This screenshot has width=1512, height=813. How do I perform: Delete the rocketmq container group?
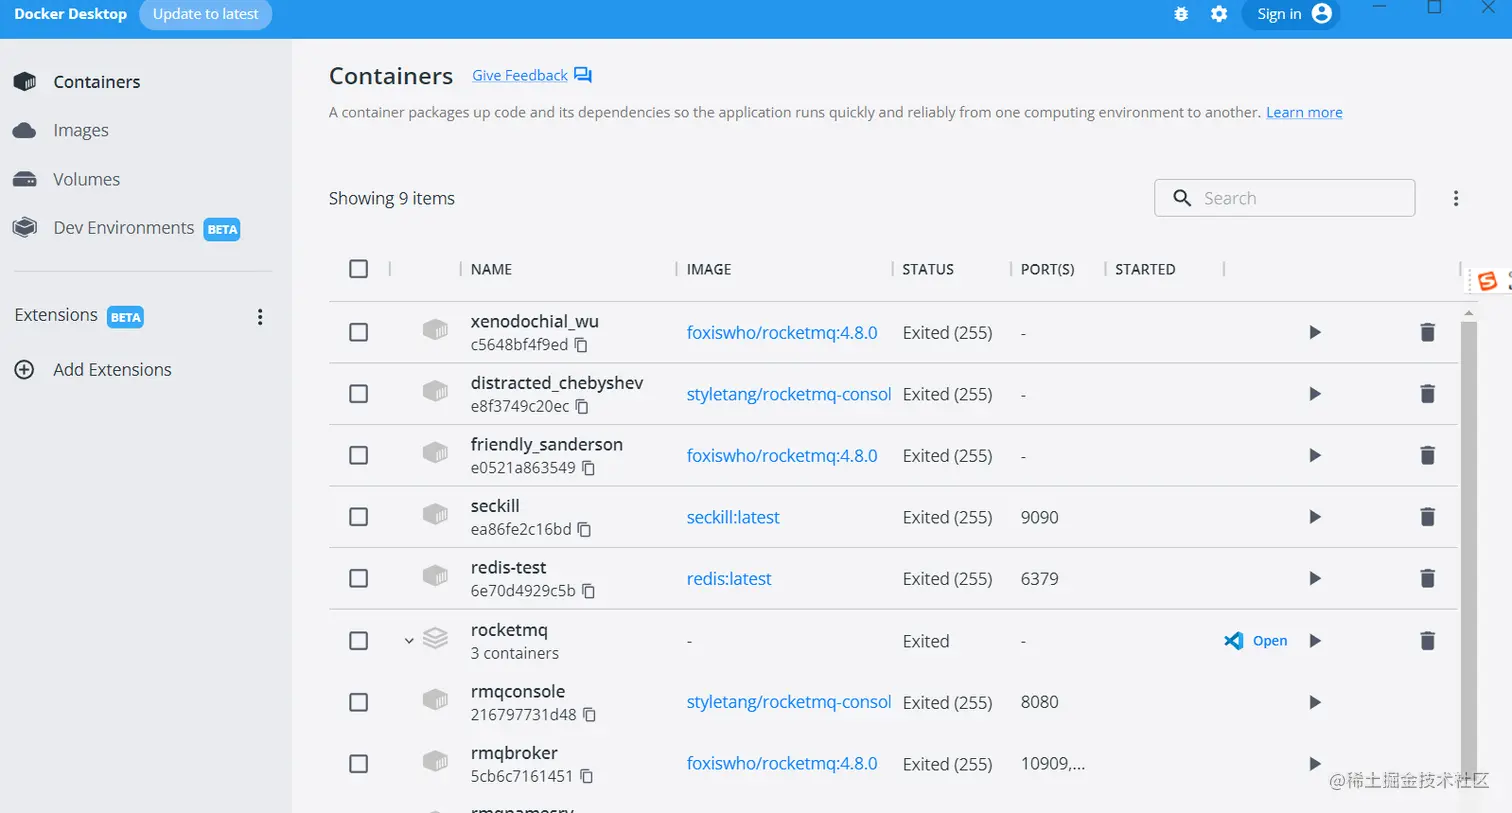coord(1428,641)
